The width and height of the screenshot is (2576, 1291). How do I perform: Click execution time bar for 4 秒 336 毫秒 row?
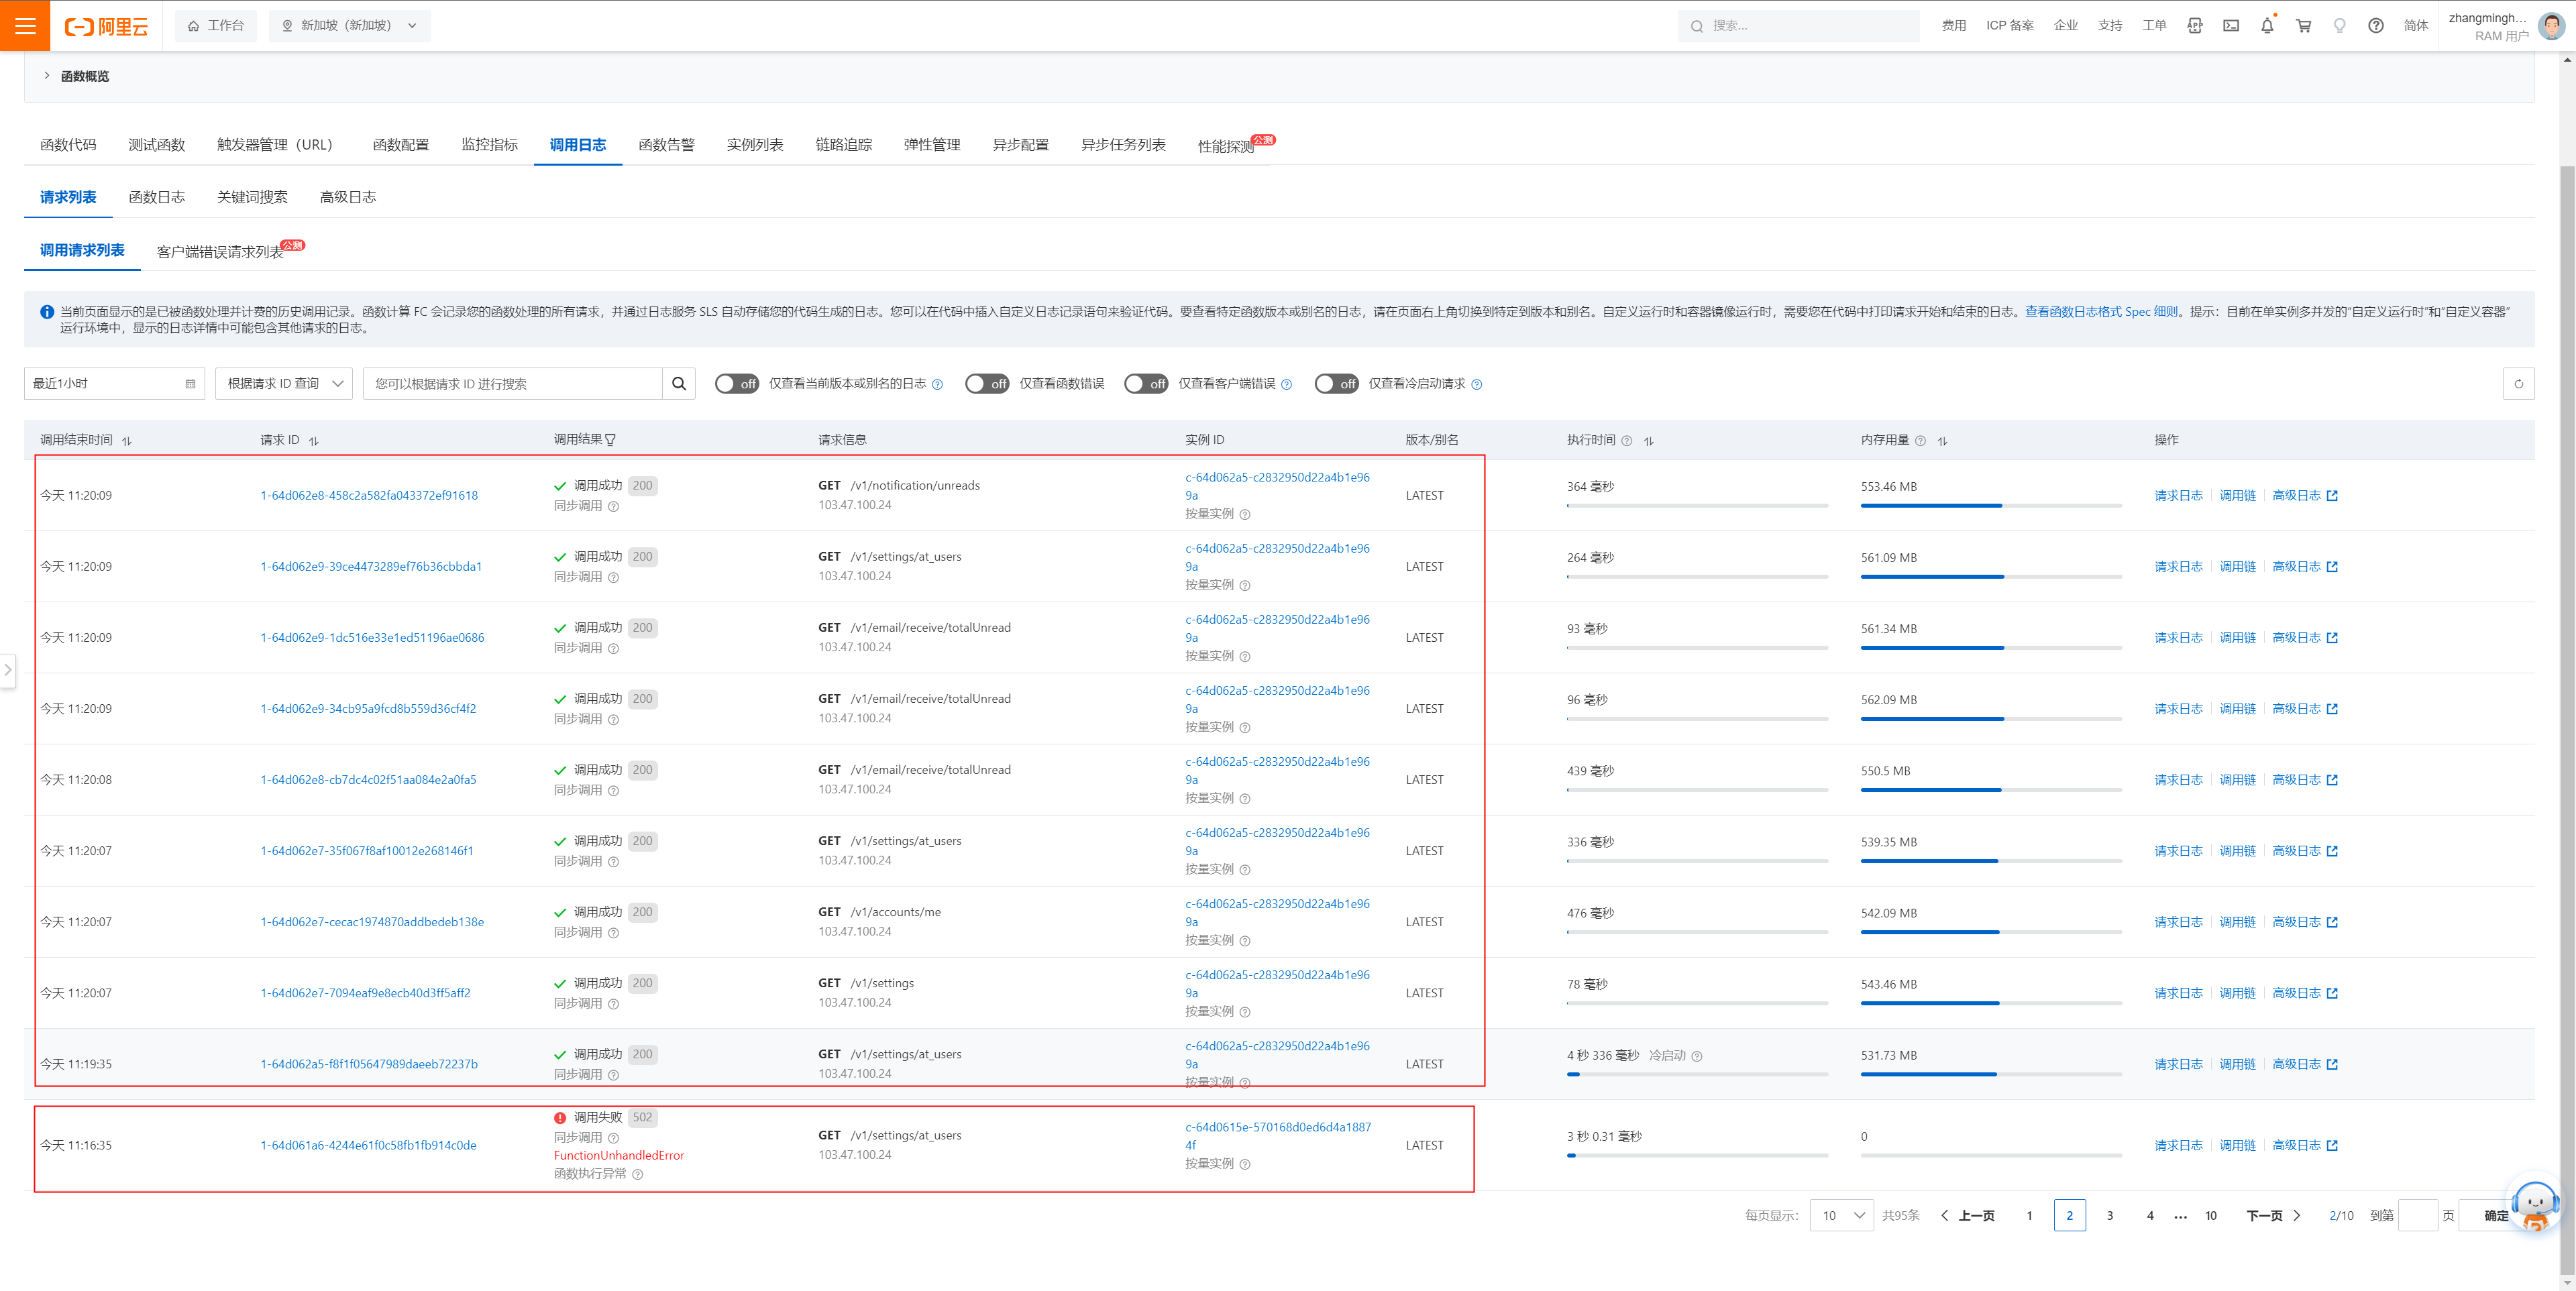pos(1697,1074)
